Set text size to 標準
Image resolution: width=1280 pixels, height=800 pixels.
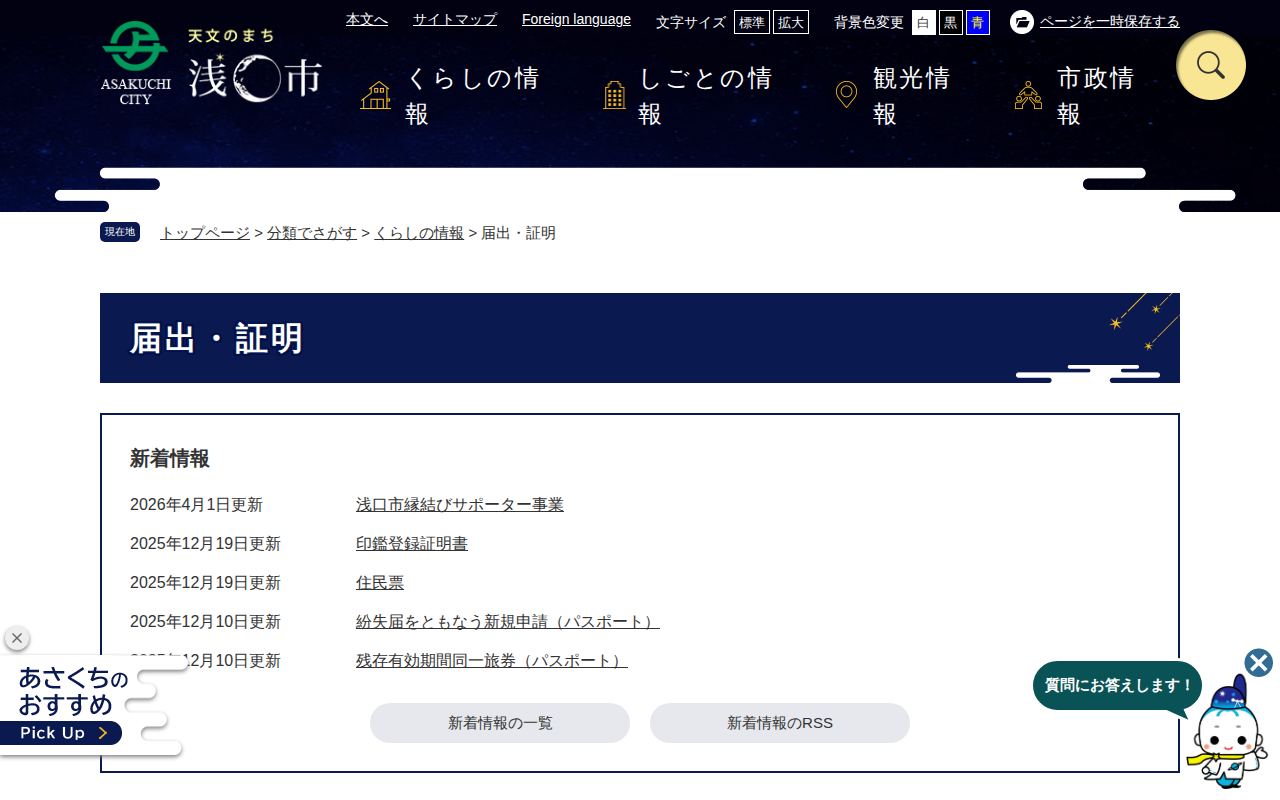click(x=752, y=22)
